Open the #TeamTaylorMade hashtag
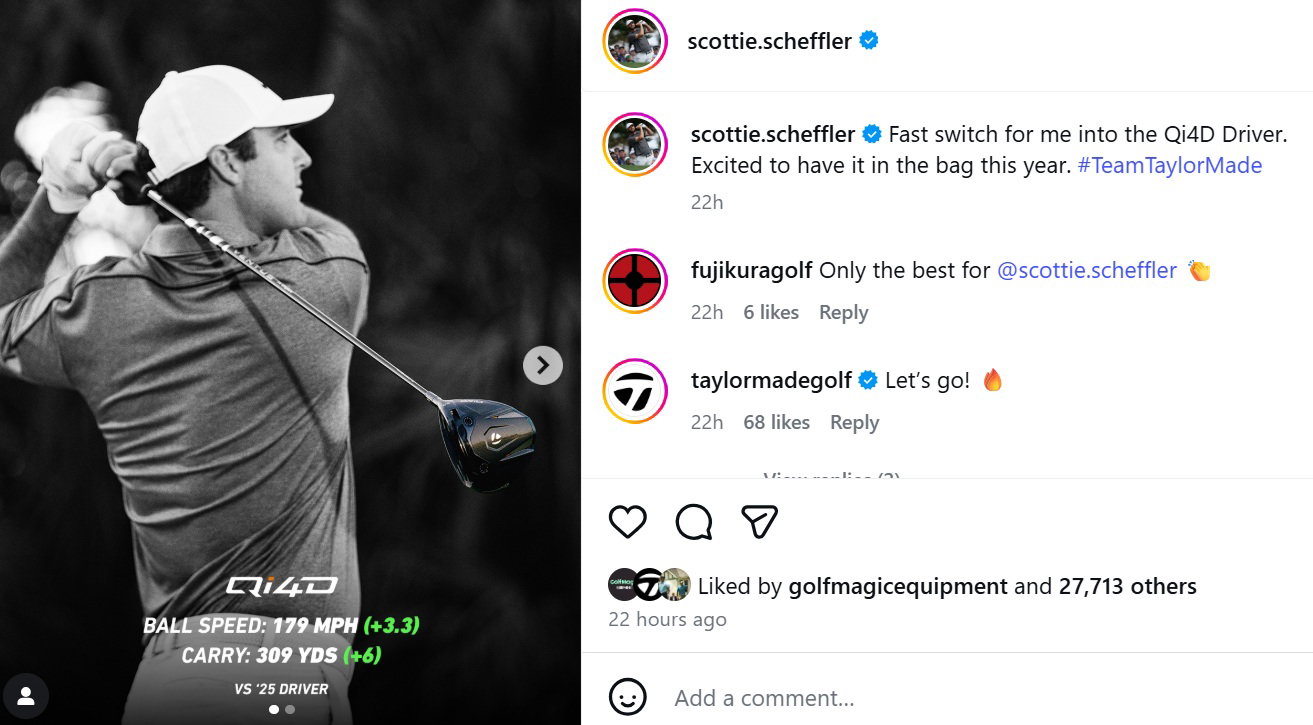This screenshot has height=725, width=1313. click(x=1170, y=166)
